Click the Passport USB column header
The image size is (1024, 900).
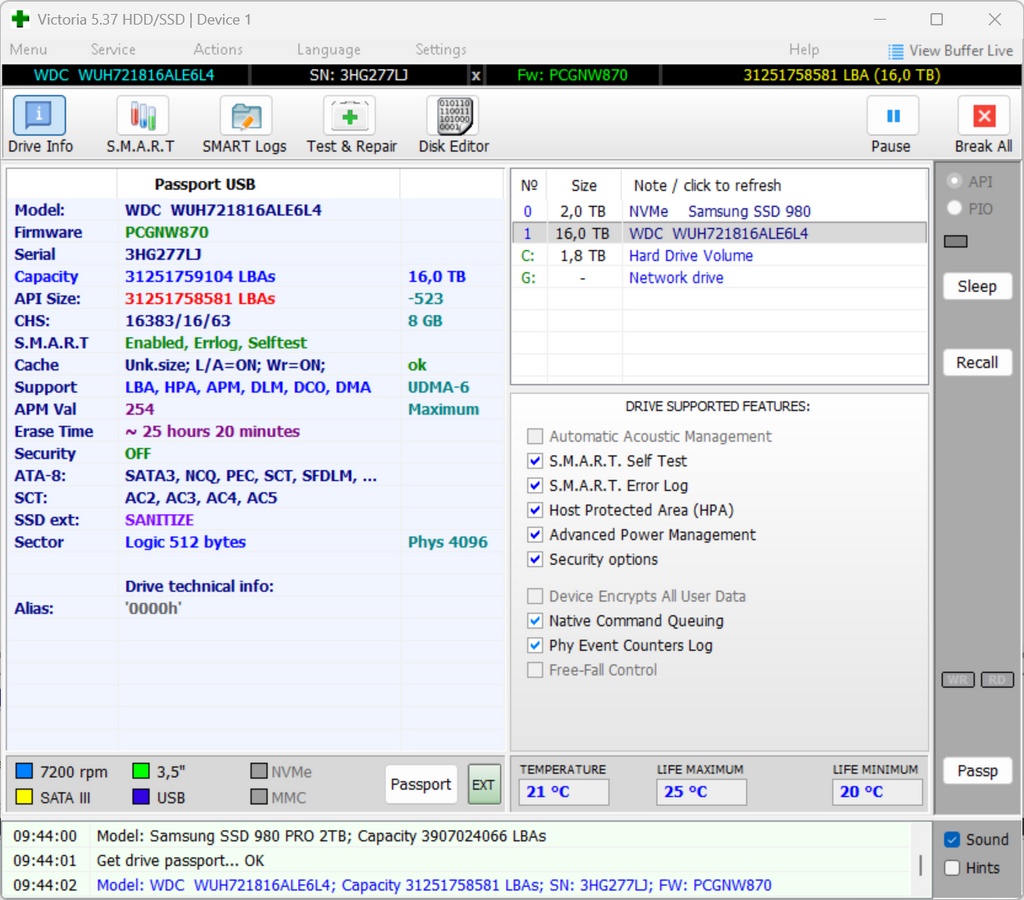(x=204, y=185)
